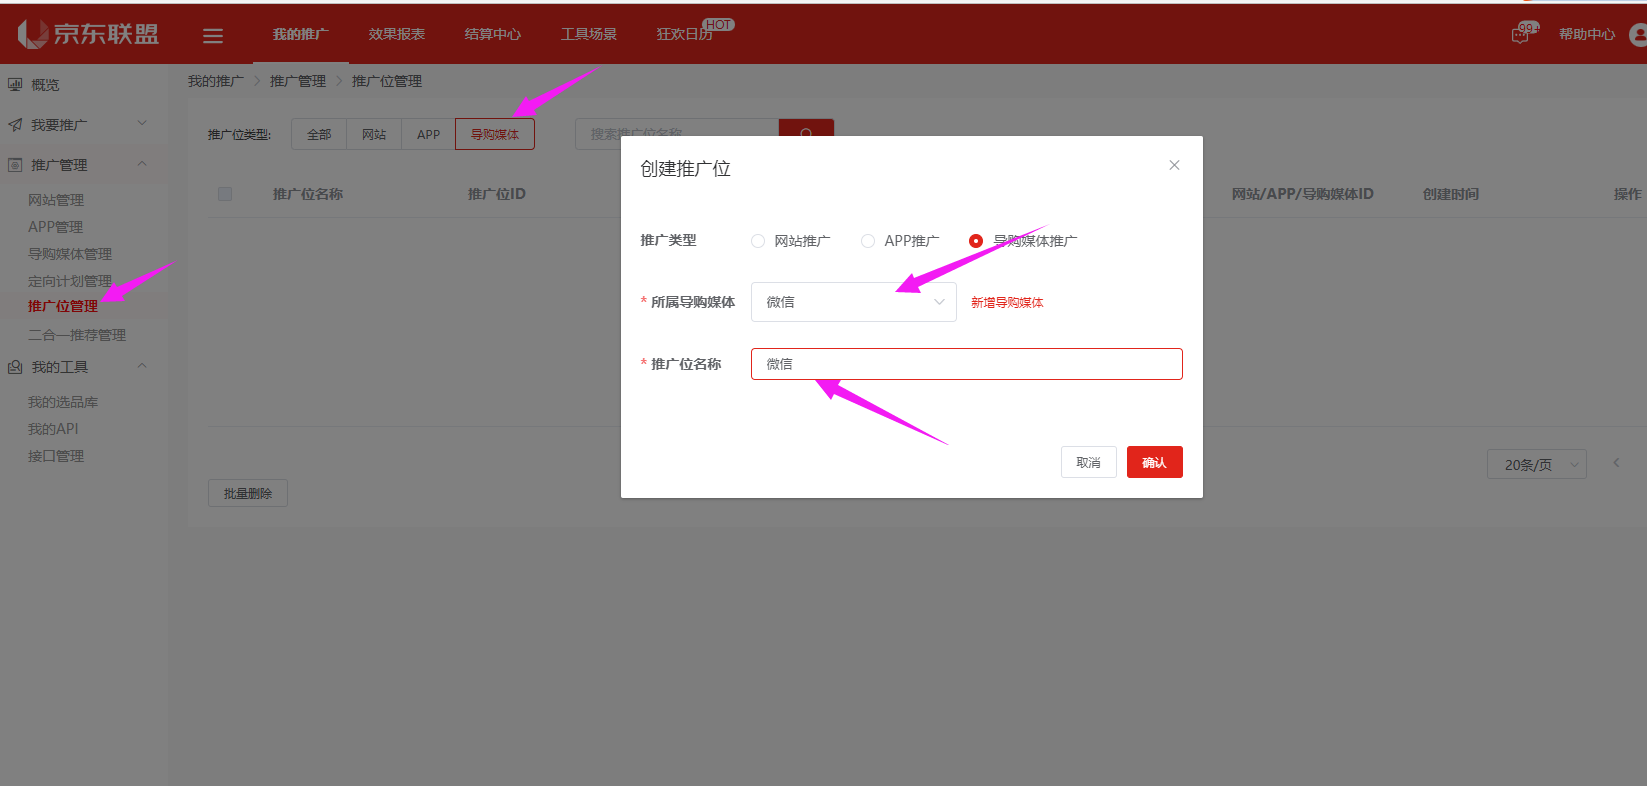Collapse 推广管理 sidebar section

pos(142,163)
